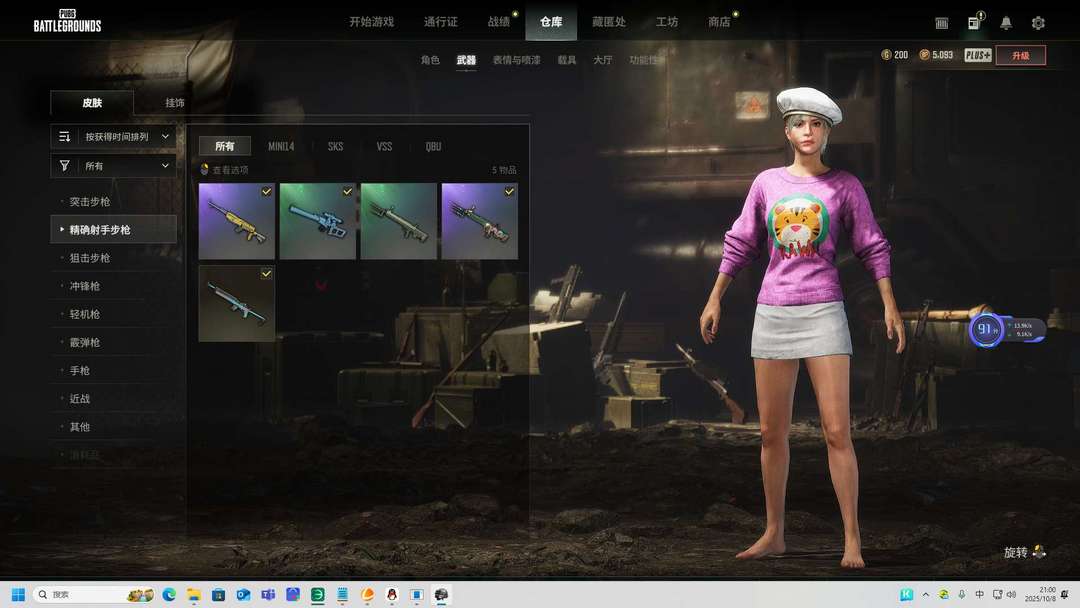This screenshot has width=1080, height=608.
Task: Go to 开始游戏 in the top menu
Action: coord(371,22)
